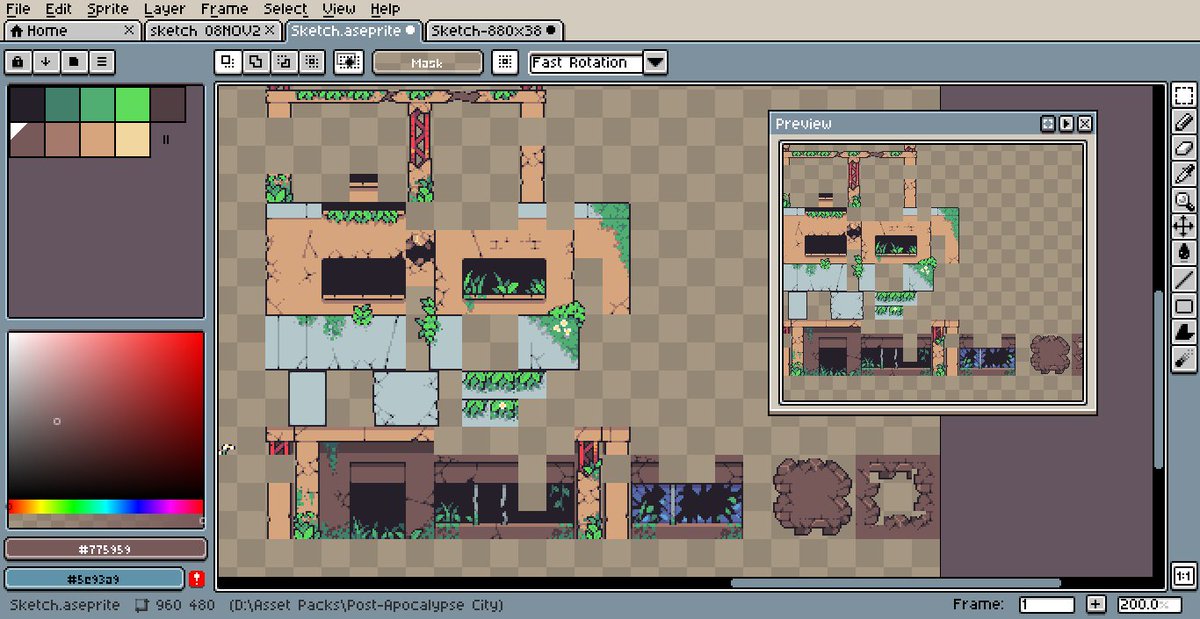This screenshot has width=1200, height=619.
Task: Open the Help menu
Action: click(x=386, y=9)
